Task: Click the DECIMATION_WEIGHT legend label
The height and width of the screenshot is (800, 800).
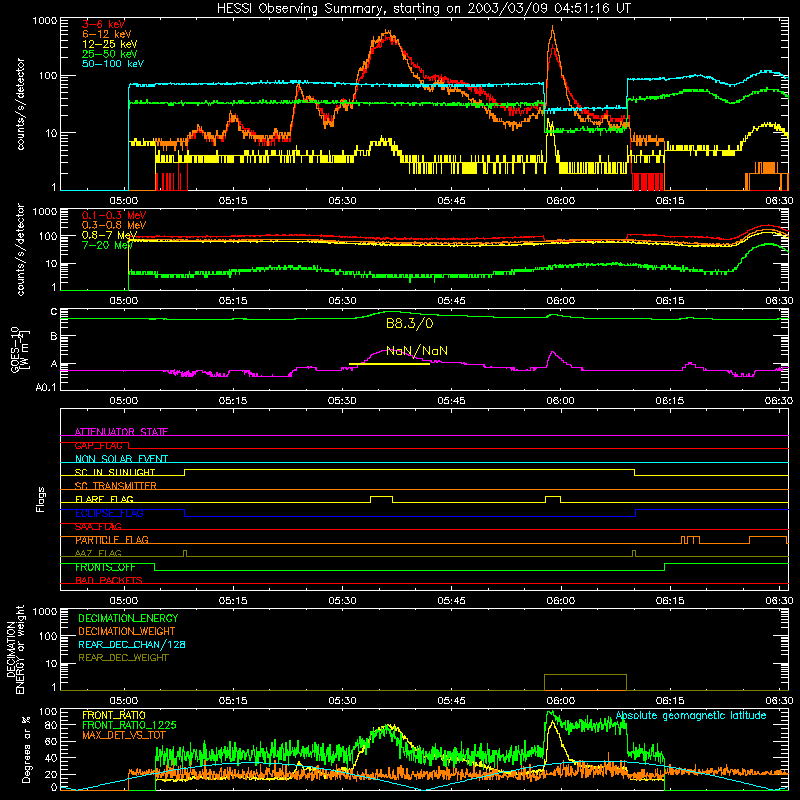Action: click(127, 631)
